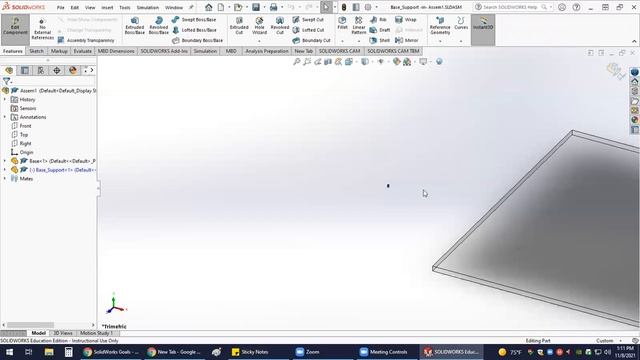The image size is (640, 360).
Task: Switch to SOLIDWORKS Add-Ins tab
Action: coord(164,51)
